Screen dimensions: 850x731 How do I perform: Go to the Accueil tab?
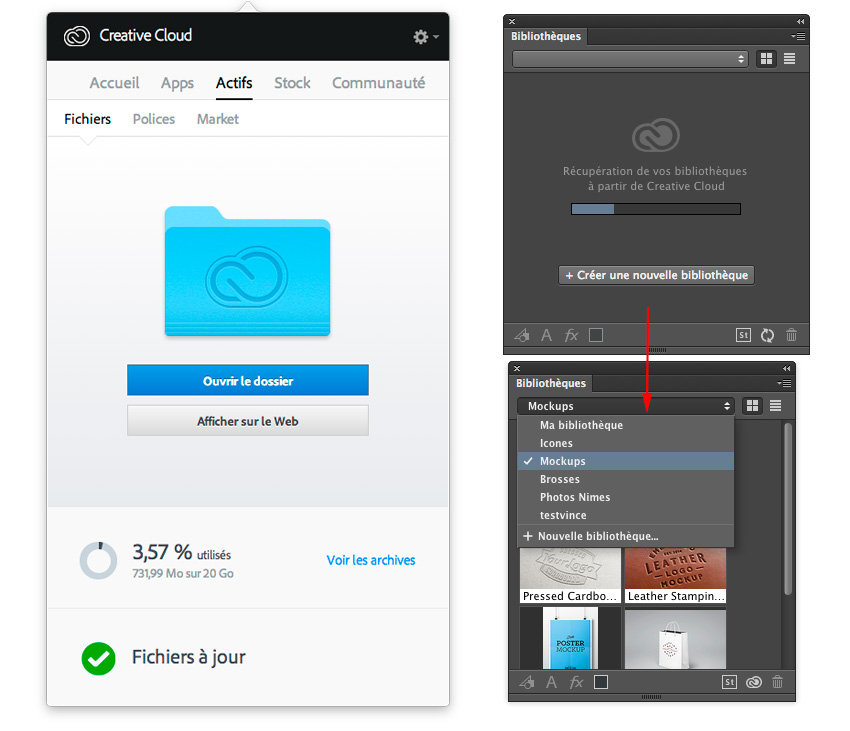(114, 83)
